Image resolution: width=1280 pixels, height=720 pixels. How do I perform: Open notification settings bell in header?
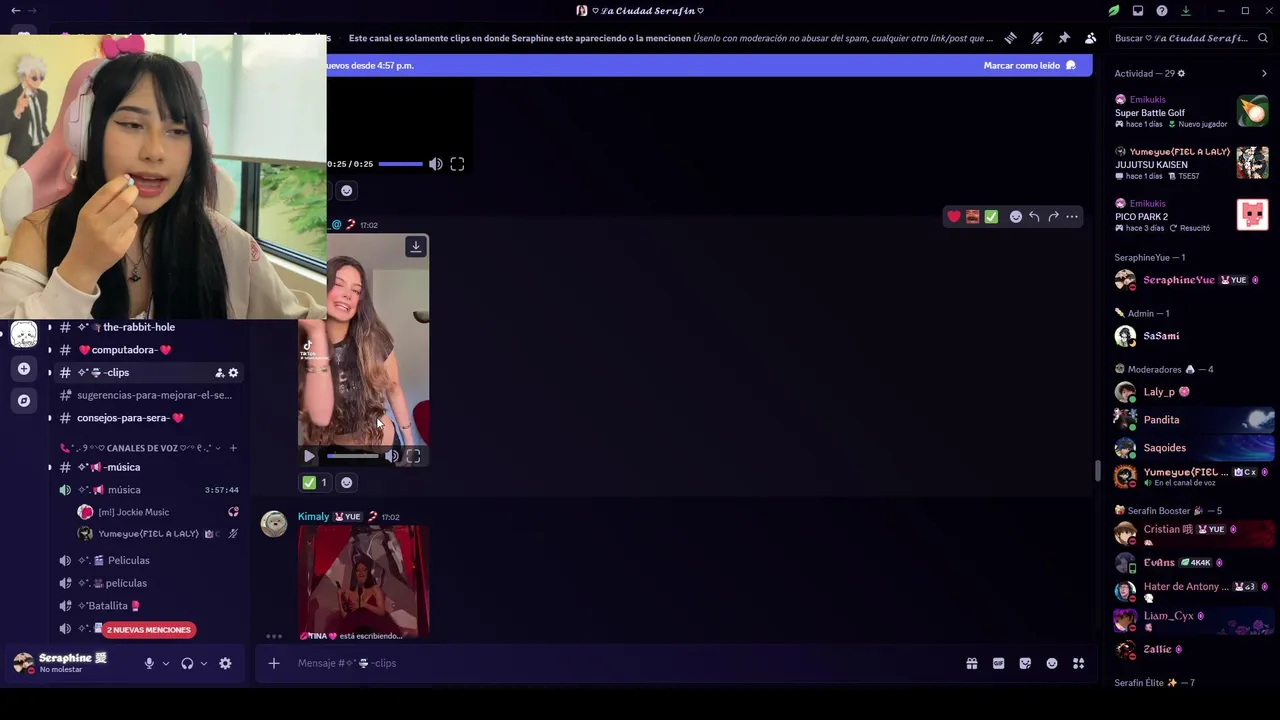pos(1037,38)
